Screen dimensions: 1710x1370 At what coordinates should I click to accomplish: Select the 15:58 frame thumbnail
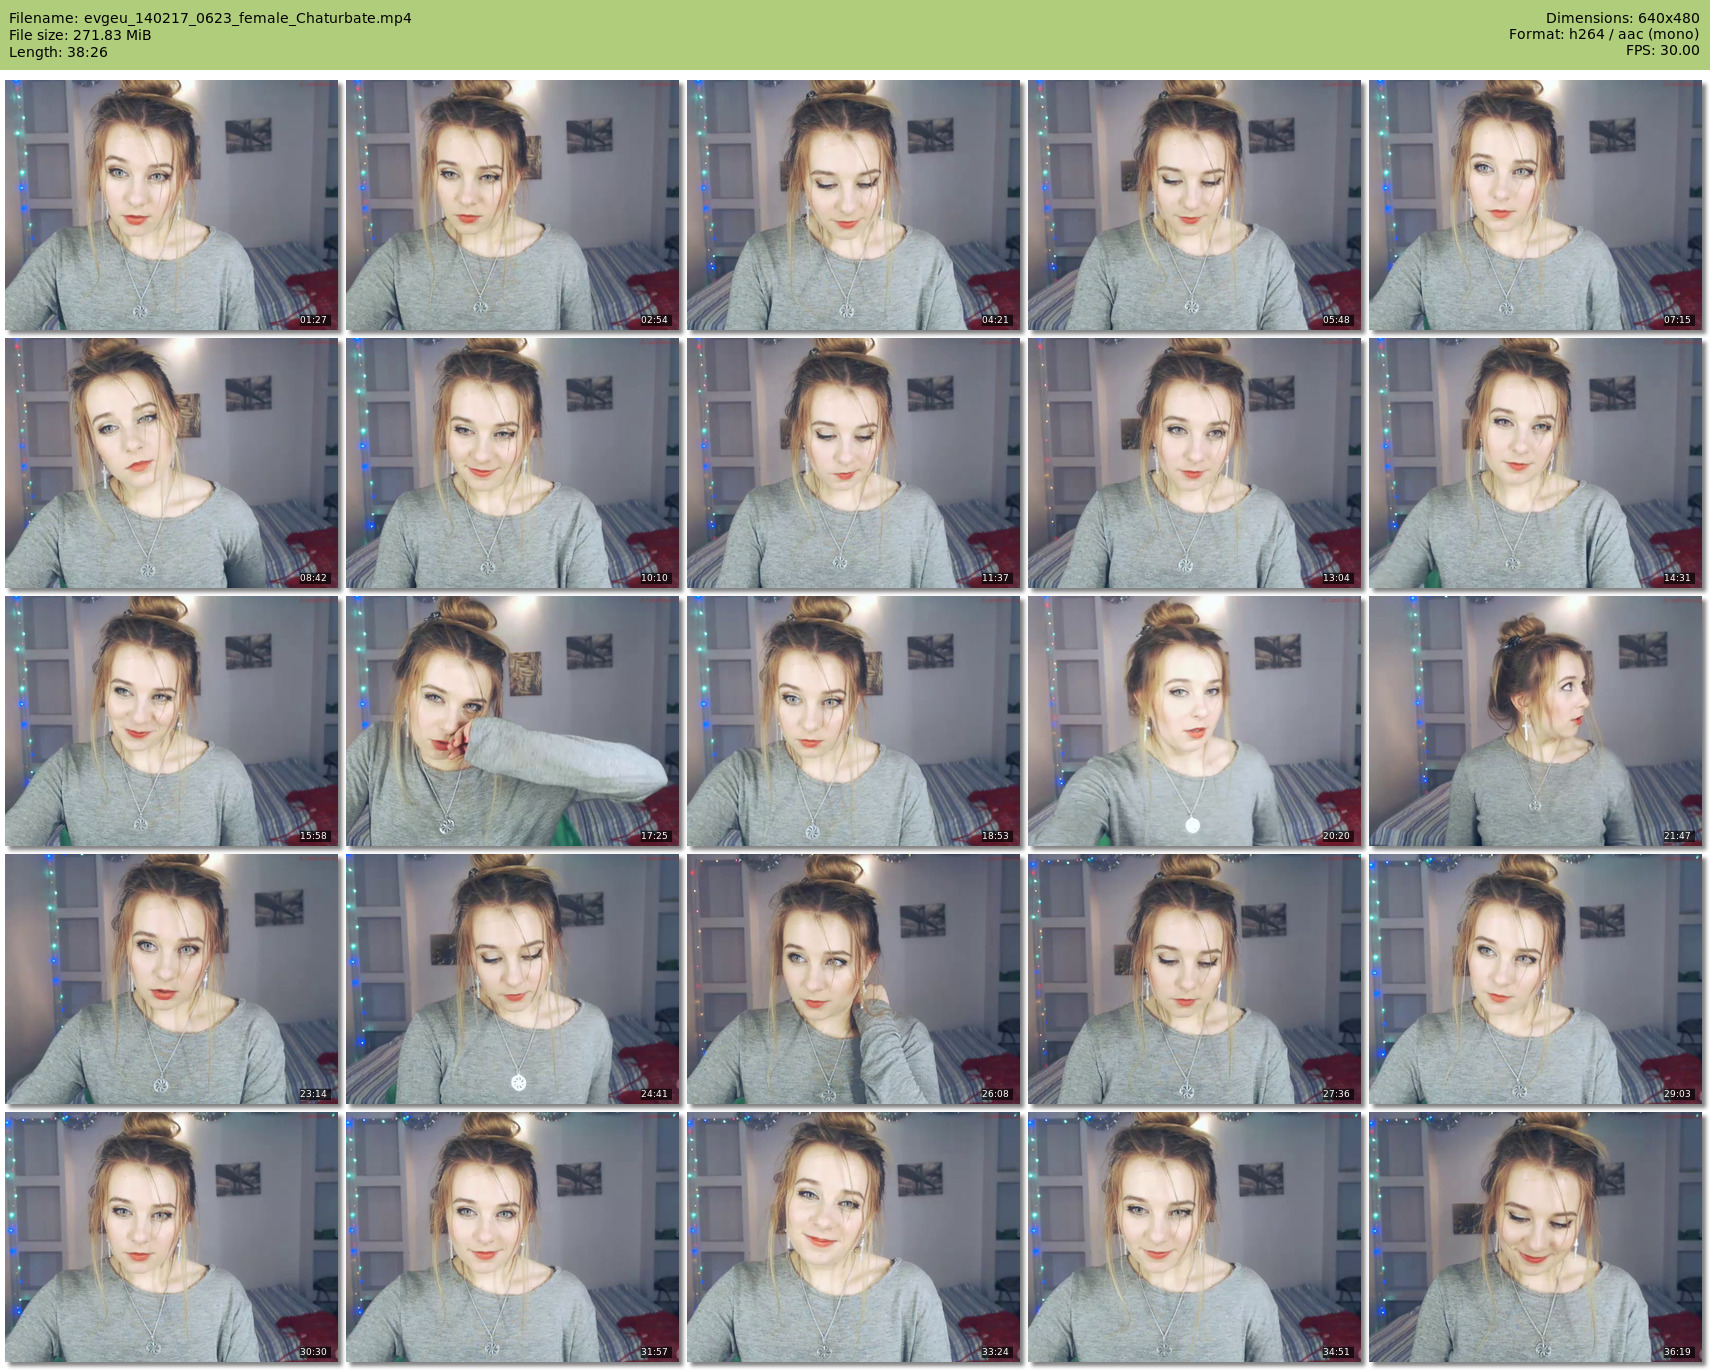[171, 721]
